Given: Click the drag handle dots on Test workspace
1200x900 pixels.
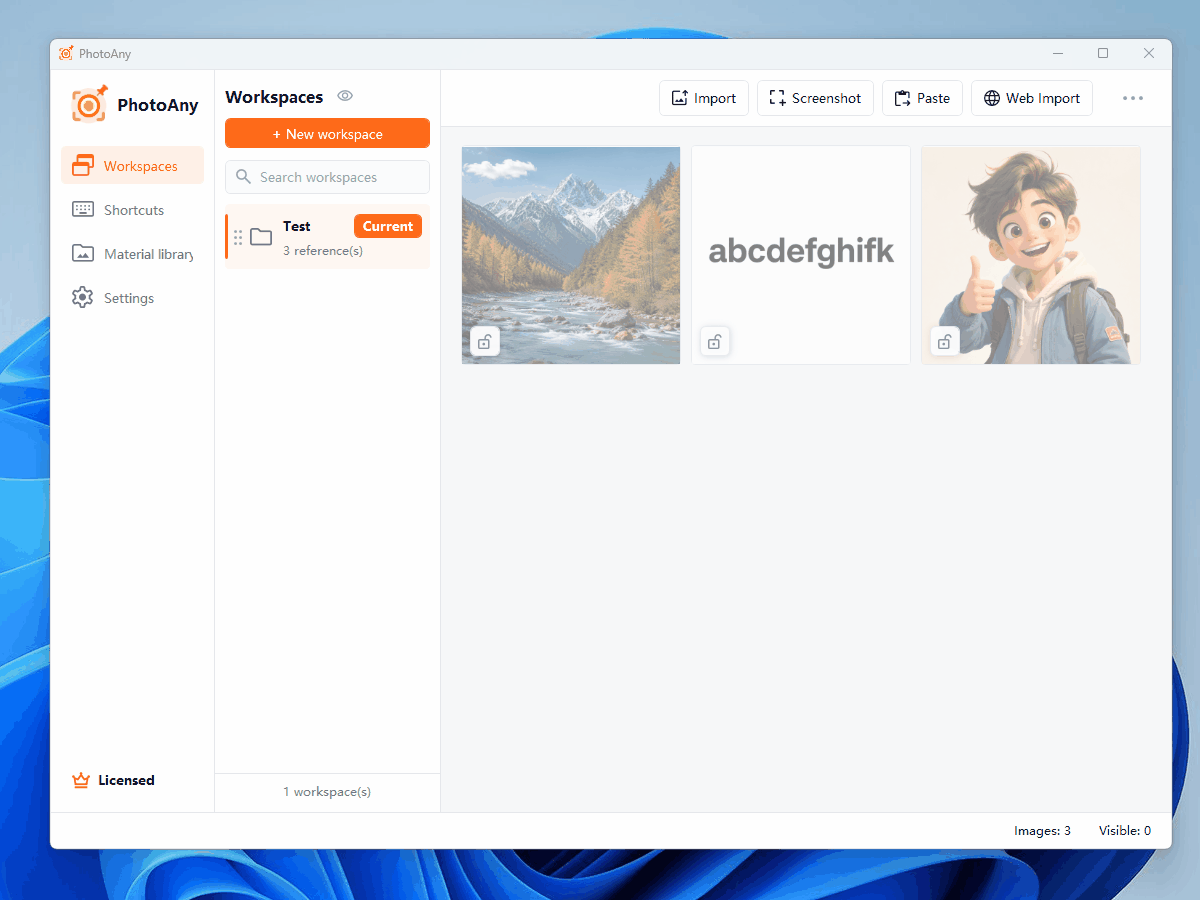Looking at the screenshot, I should click(x=238, y=237).
